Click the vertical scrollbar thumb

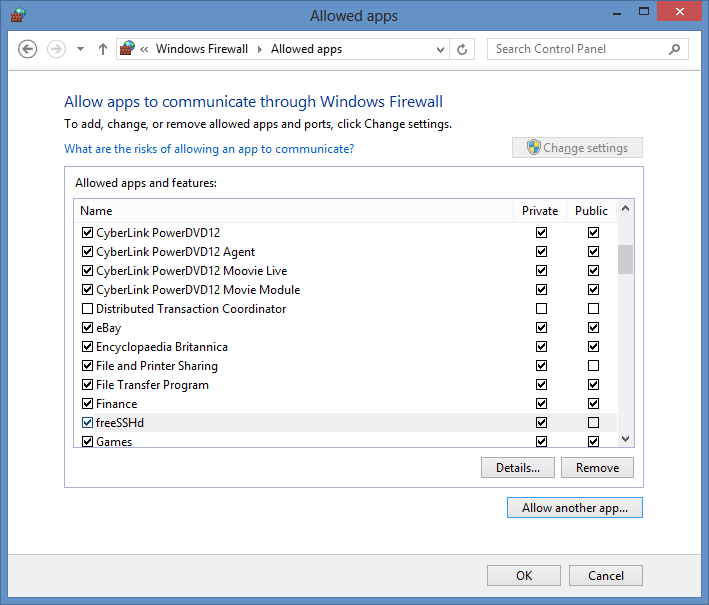625,259
